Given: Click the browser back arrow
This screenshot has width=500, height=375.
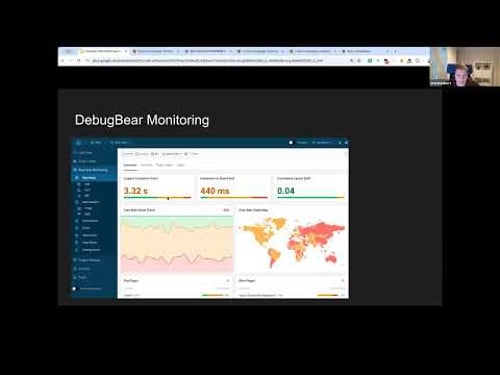Looking at the screenshot, I should 63,61.
